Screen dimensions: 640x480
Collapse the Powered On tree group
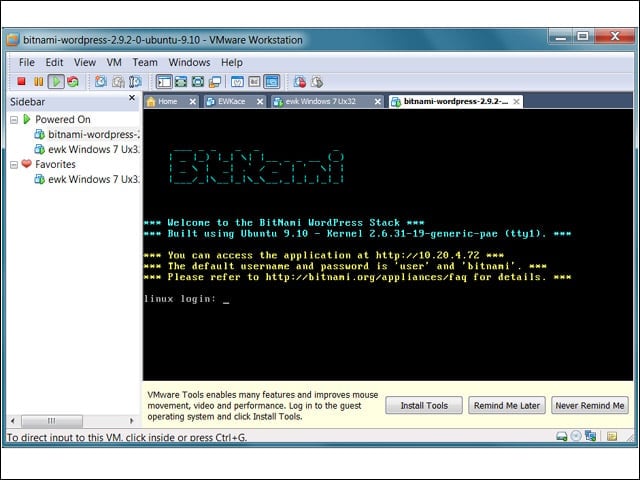pos(14,120)
